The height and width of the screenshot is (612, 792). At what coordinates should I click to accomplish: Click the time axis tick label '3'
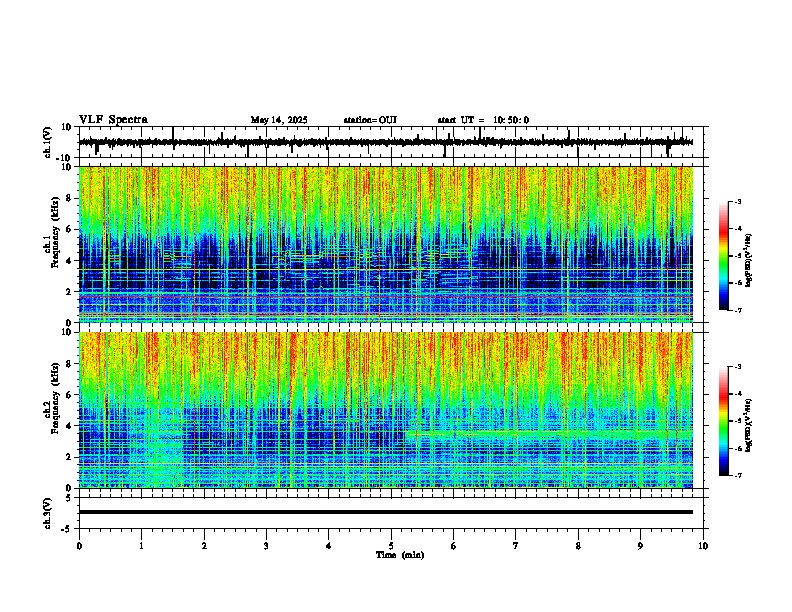(266, 546)
